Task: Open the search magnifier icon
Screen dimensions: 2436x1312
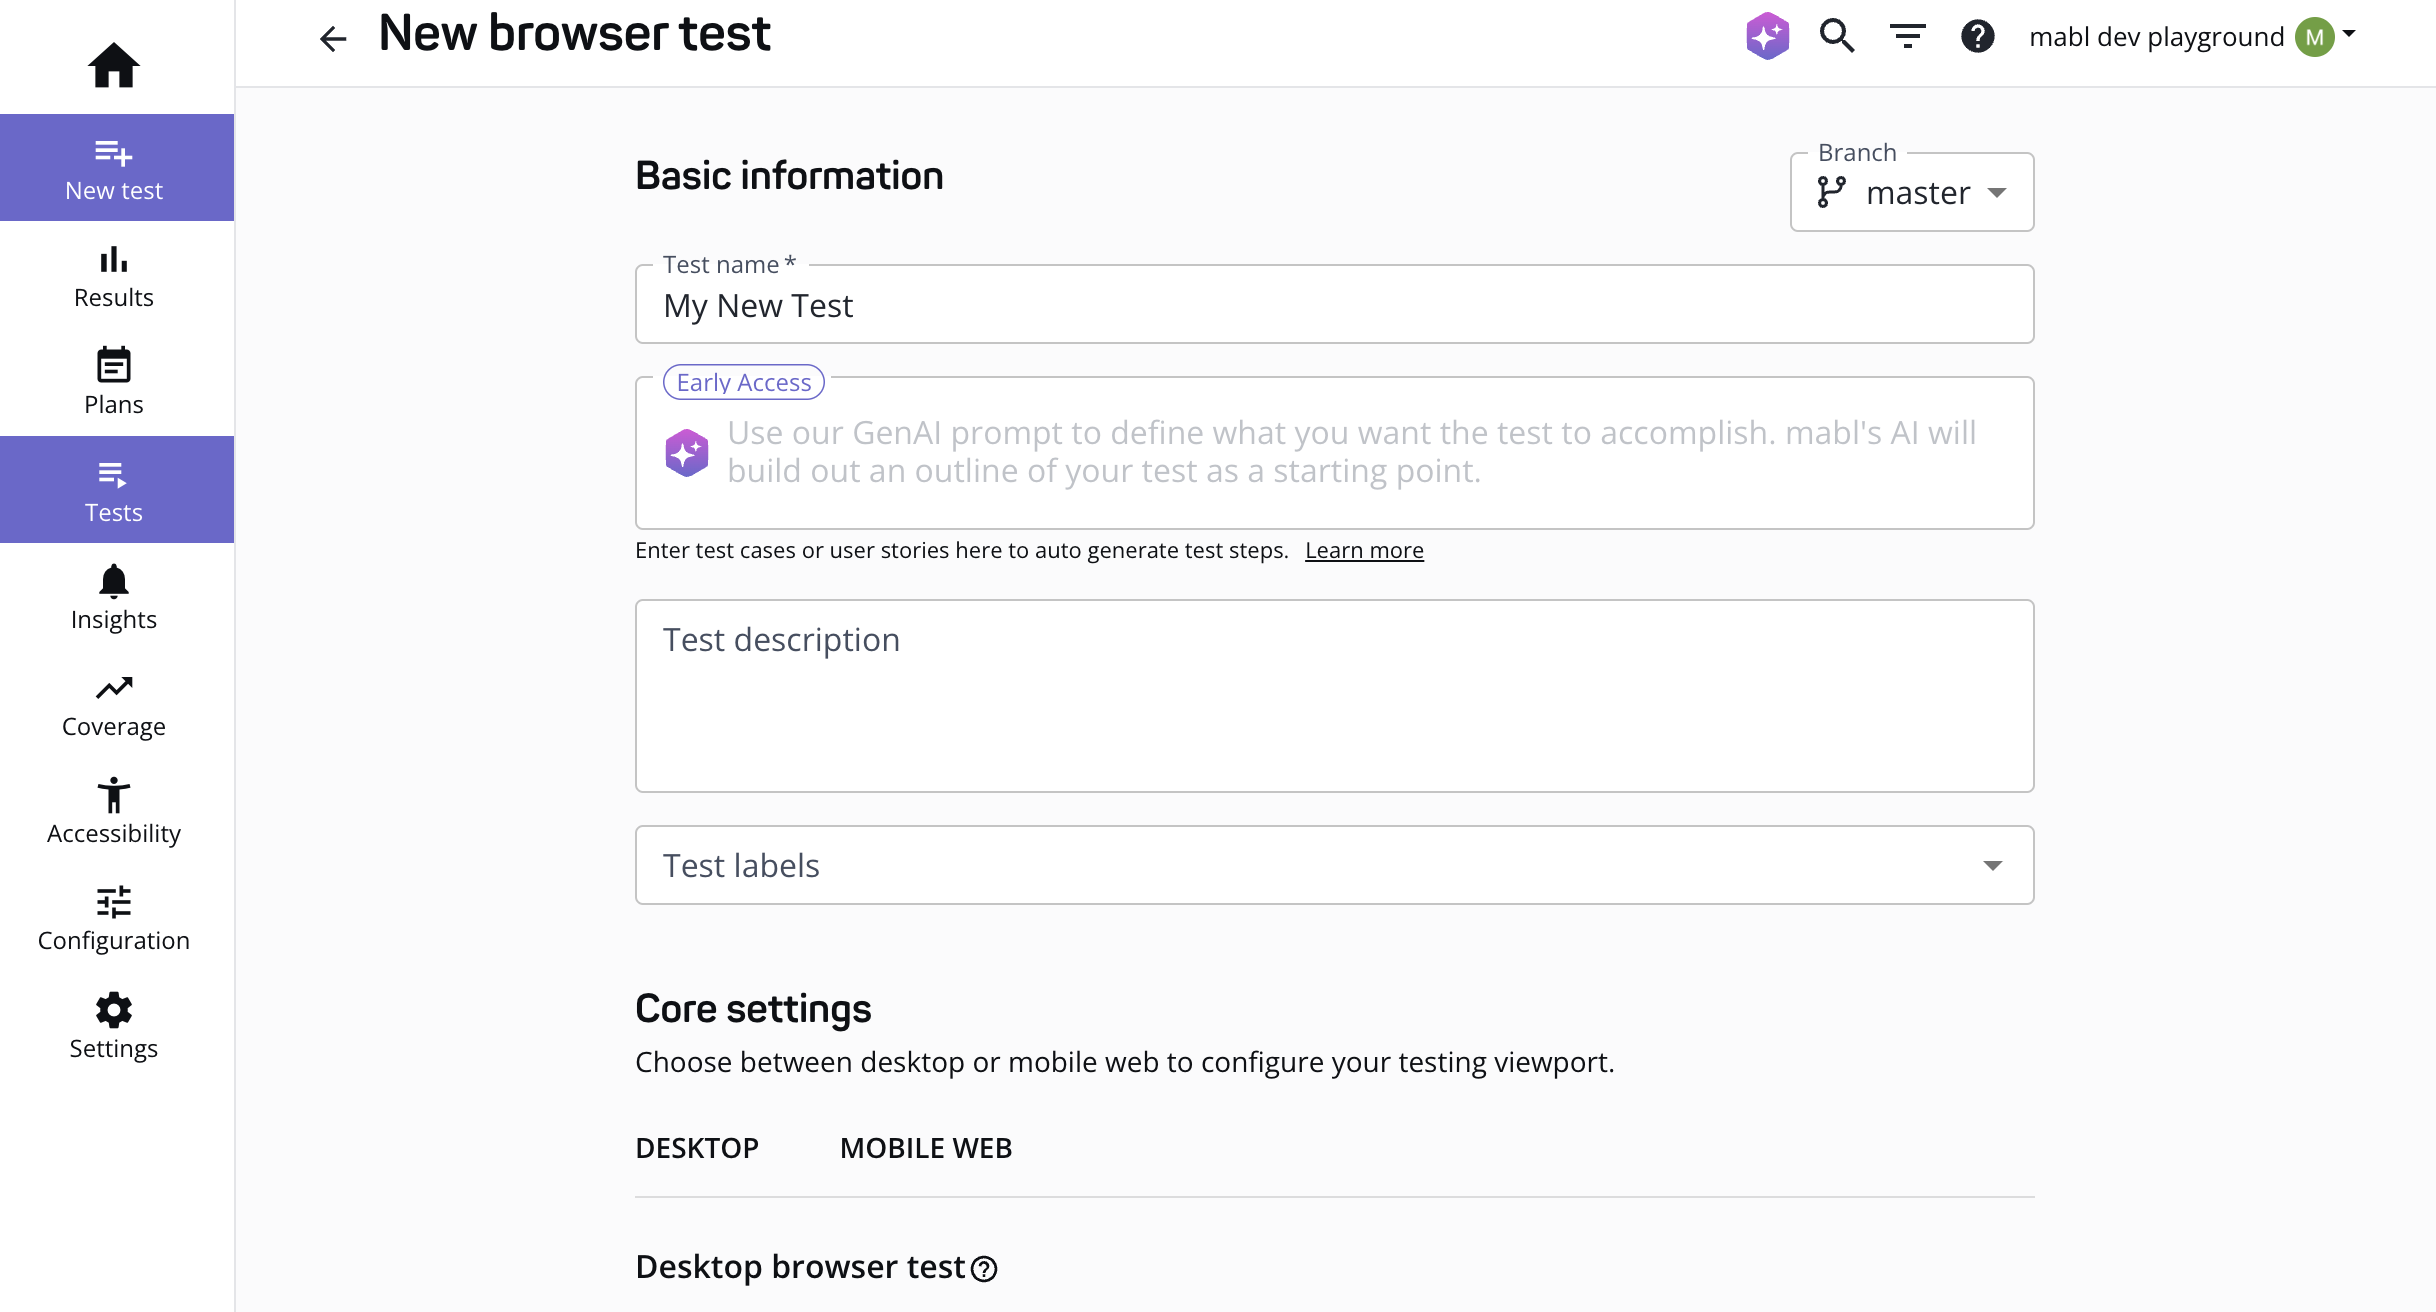Action: 1837,36
